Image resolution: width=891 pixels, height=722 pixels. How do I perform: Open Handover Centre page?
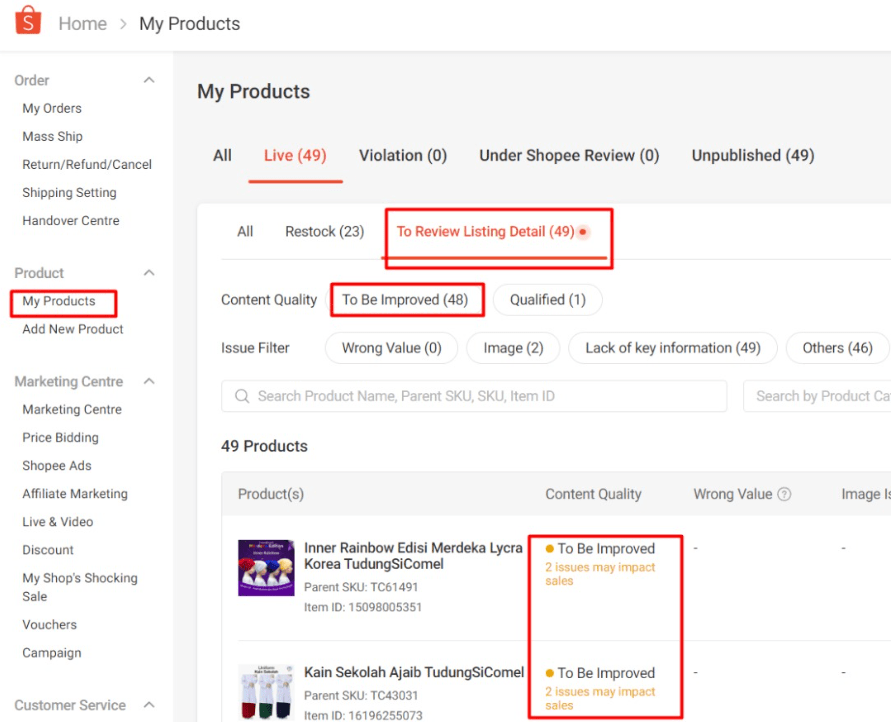click(70, 220)
